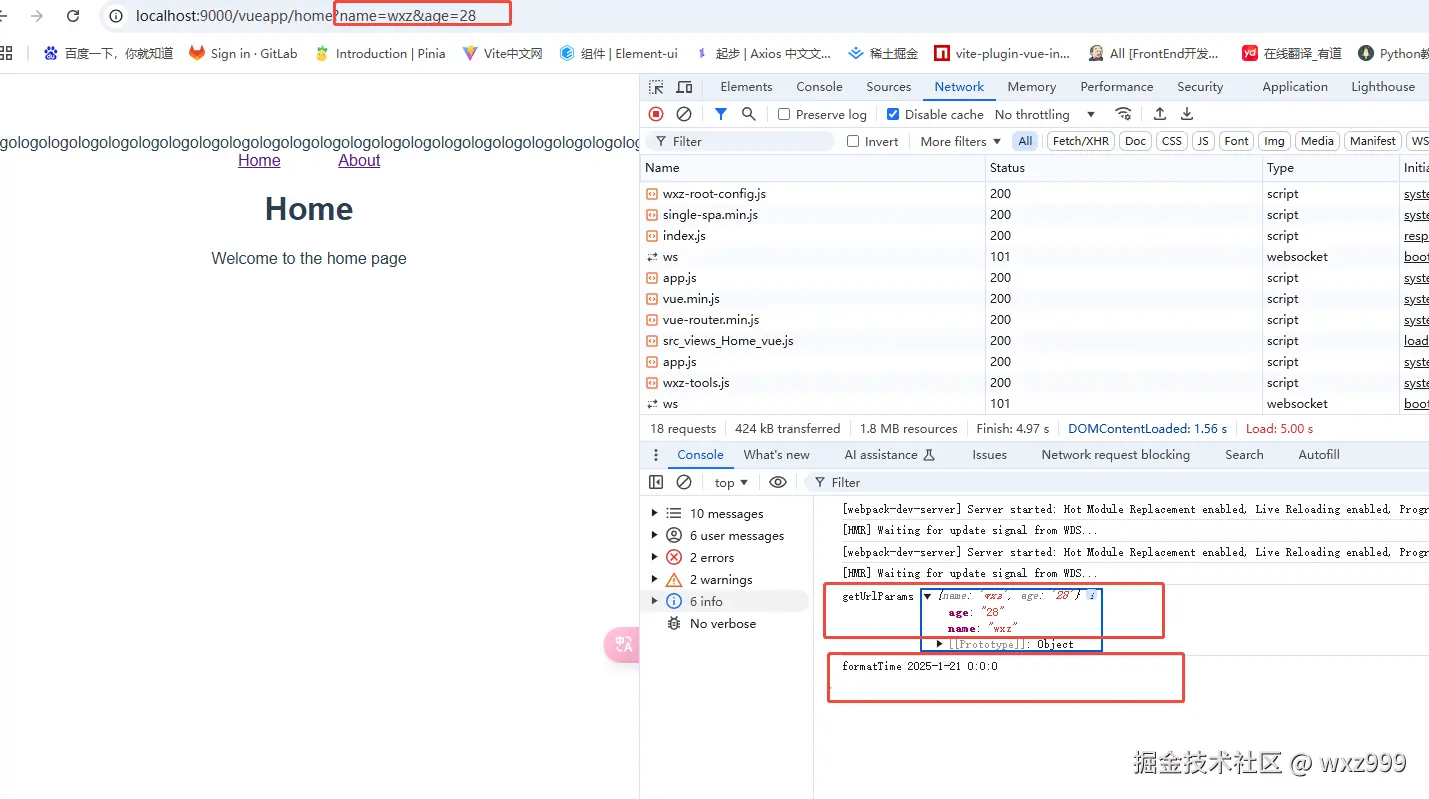Open the 百度一下 bookmark
1429x799 pixels.
click(108, 53)
